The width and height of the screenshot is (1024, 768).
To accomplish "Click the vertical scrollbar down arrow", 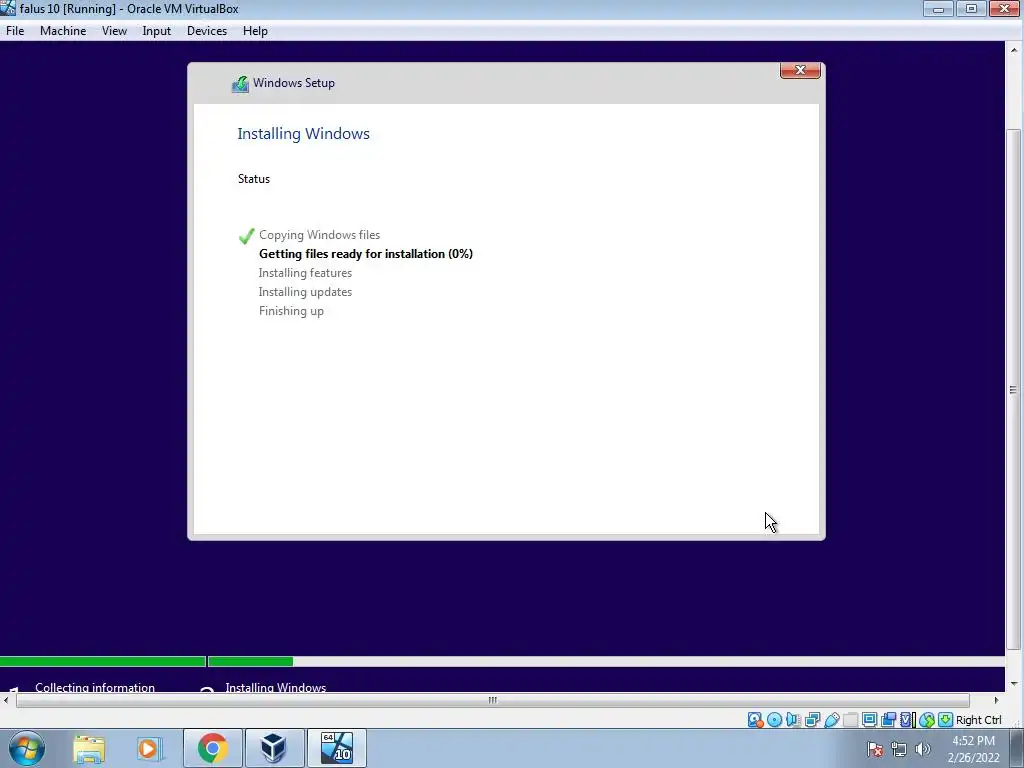I will (x=1014, y=684).
